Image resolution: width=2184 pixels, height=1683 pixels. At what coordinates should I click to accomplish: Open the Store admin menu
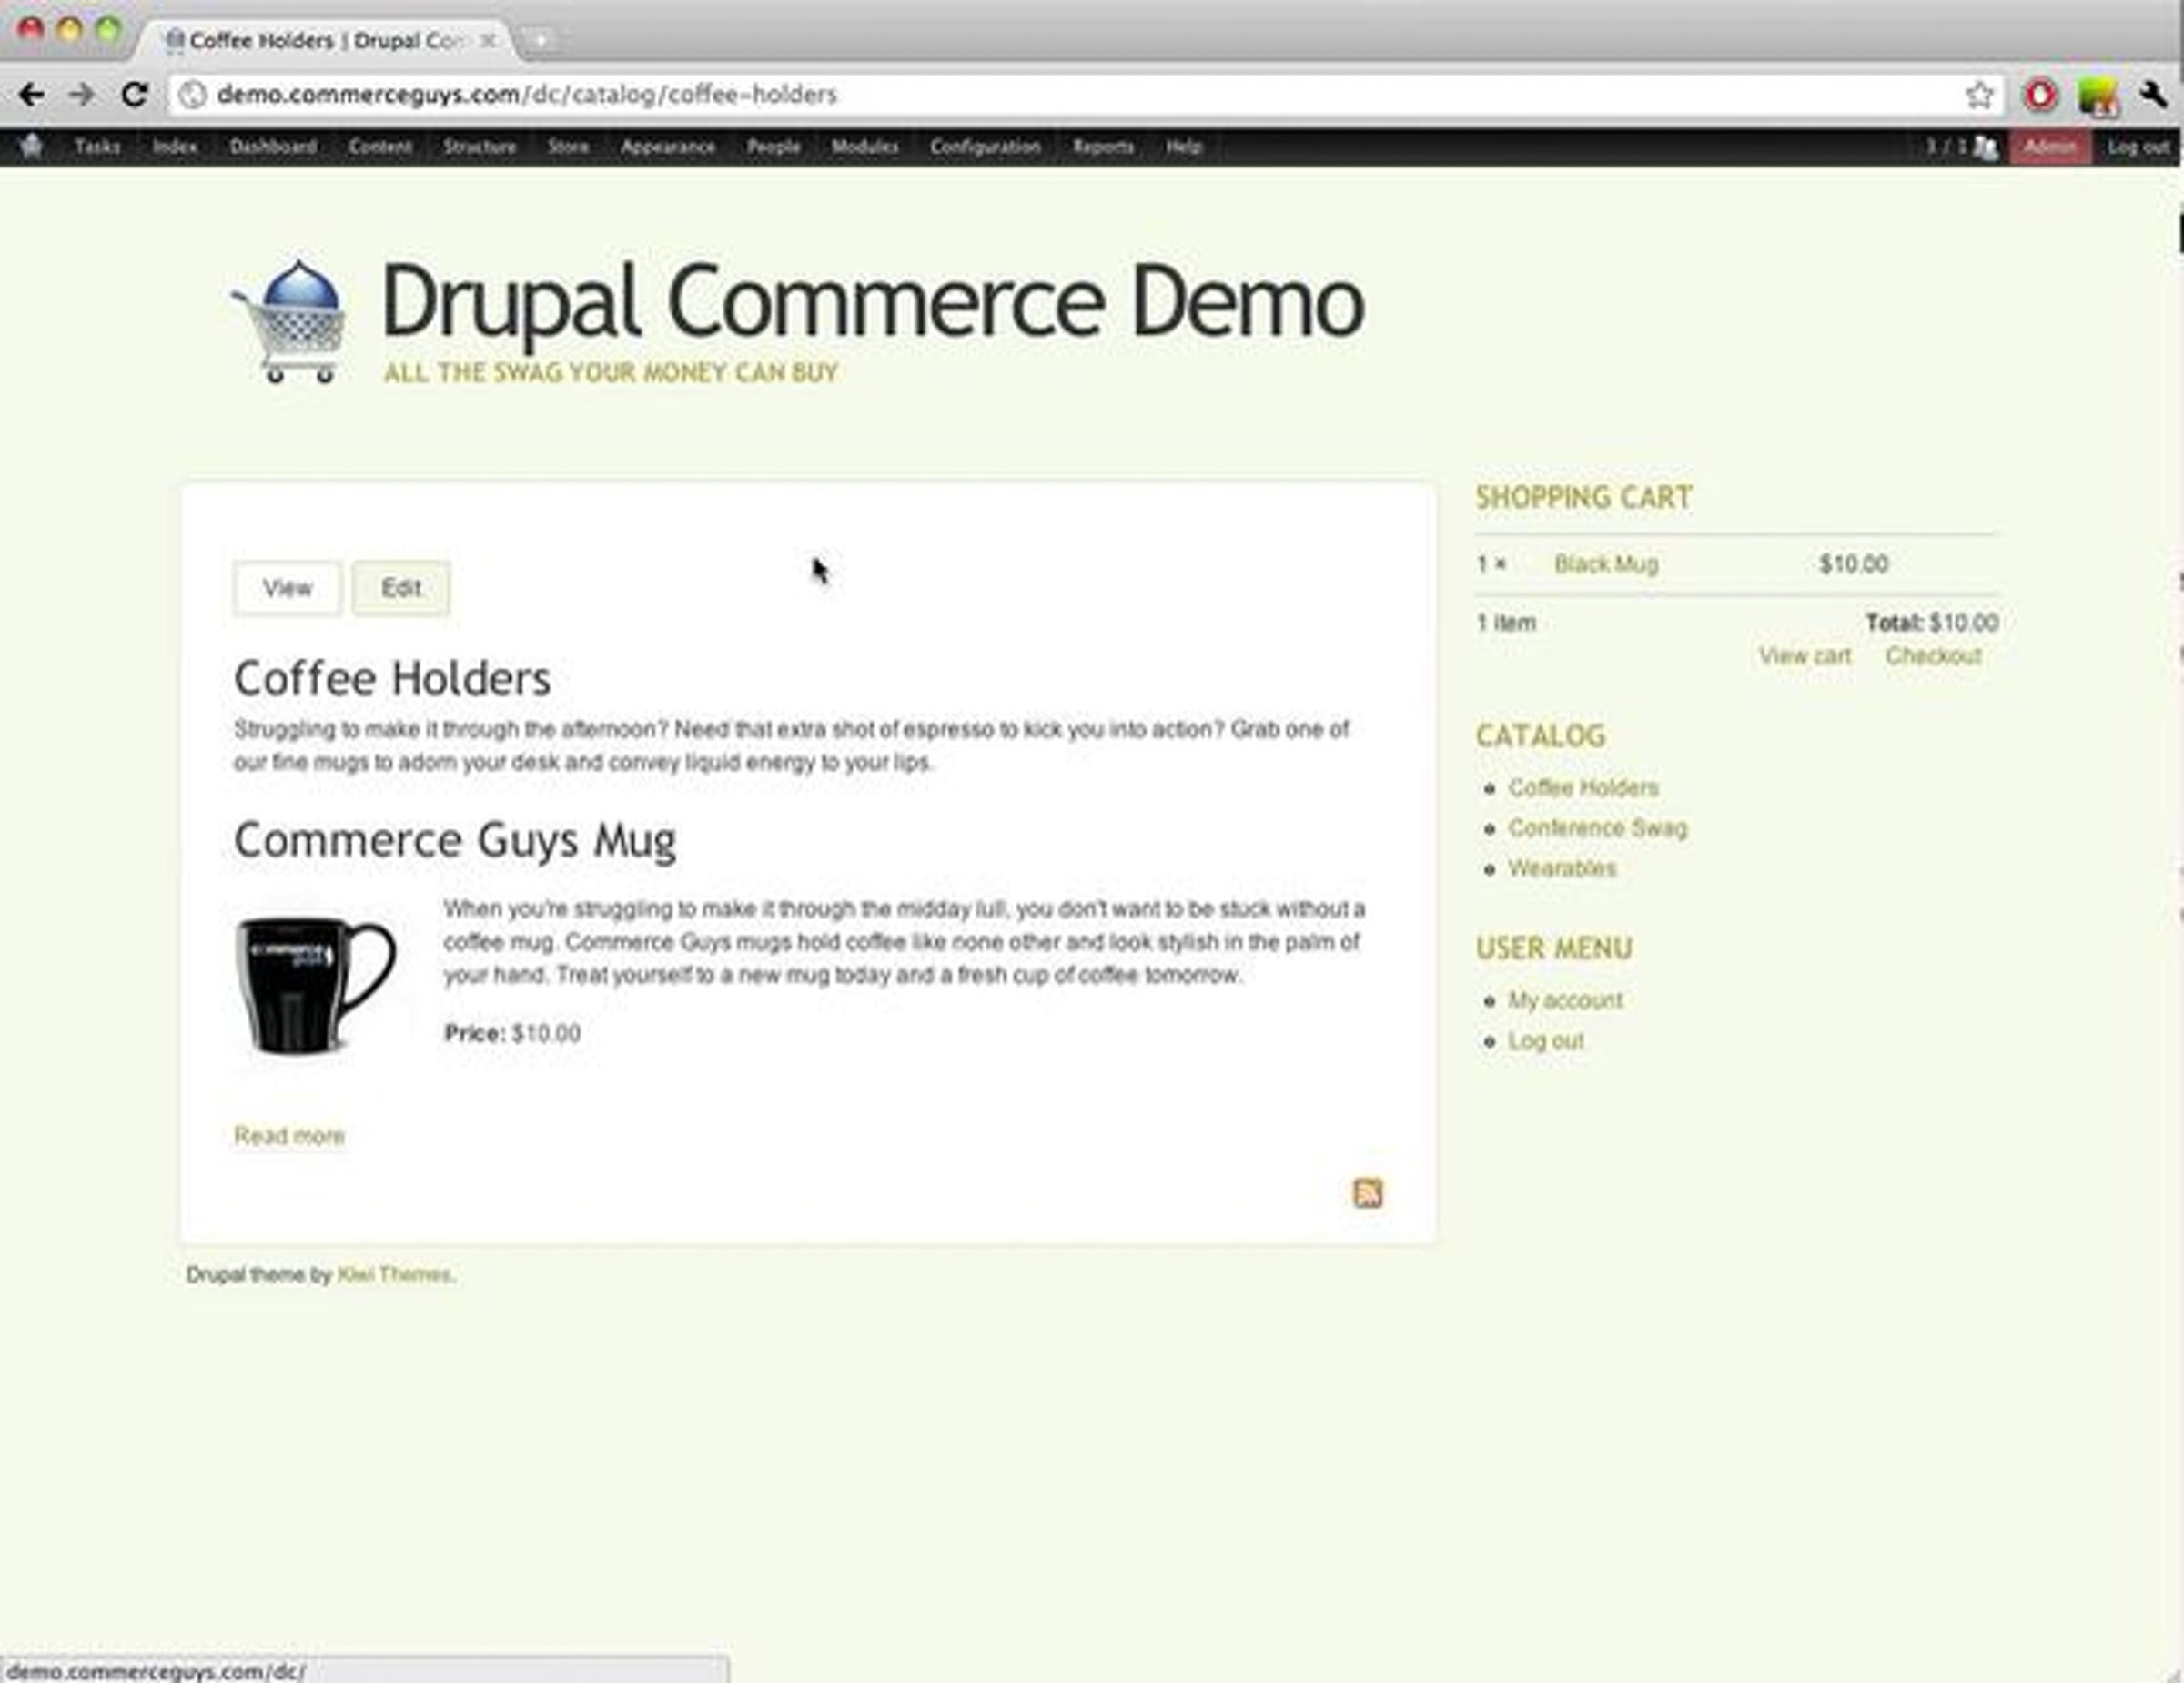coord(568,147)
